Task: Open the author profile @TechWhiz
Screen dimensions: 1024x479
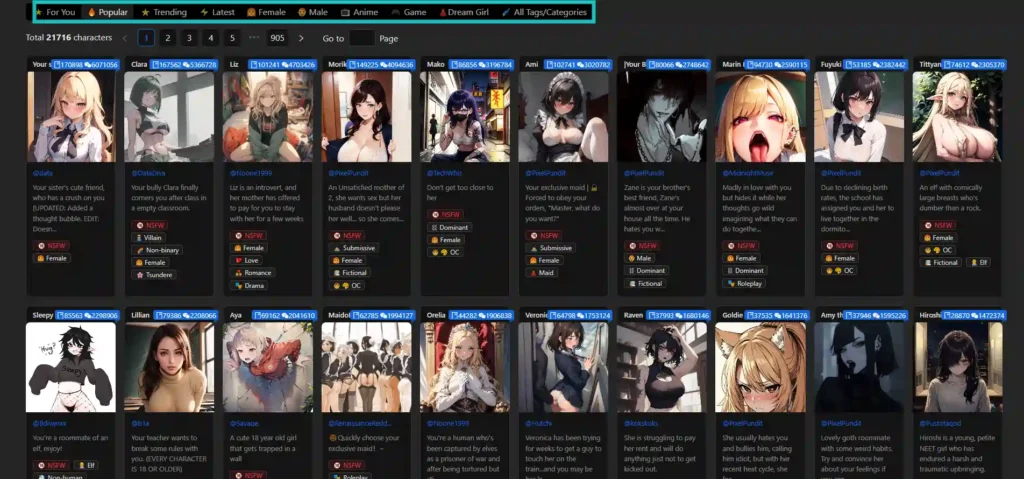Action: [x=443, y=173]
